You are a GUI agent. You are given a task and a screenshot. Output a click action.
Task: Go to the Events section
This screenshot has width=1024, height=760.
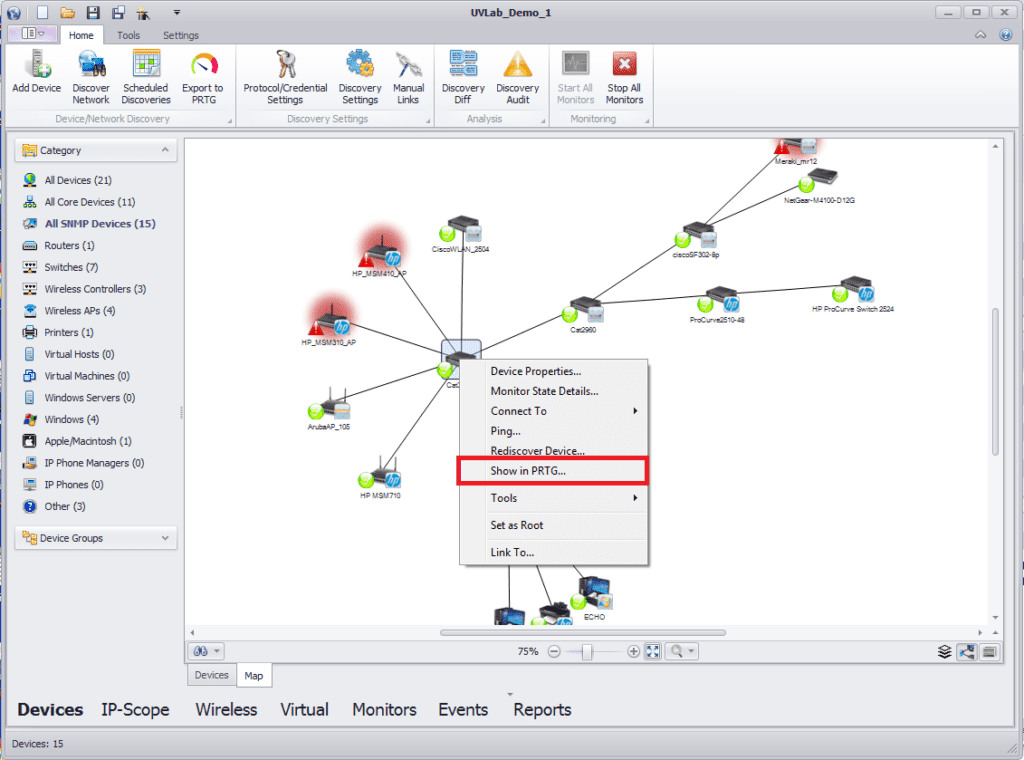463,710
